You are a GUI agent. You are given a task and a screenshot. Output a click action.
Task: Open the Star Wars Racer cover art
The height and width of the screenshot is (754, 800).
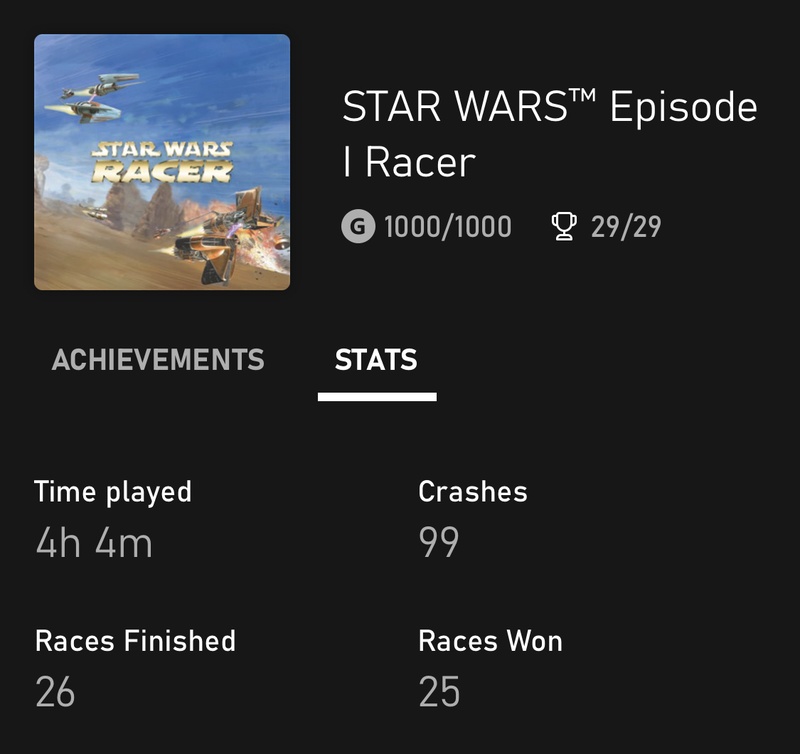click(162, 162)
